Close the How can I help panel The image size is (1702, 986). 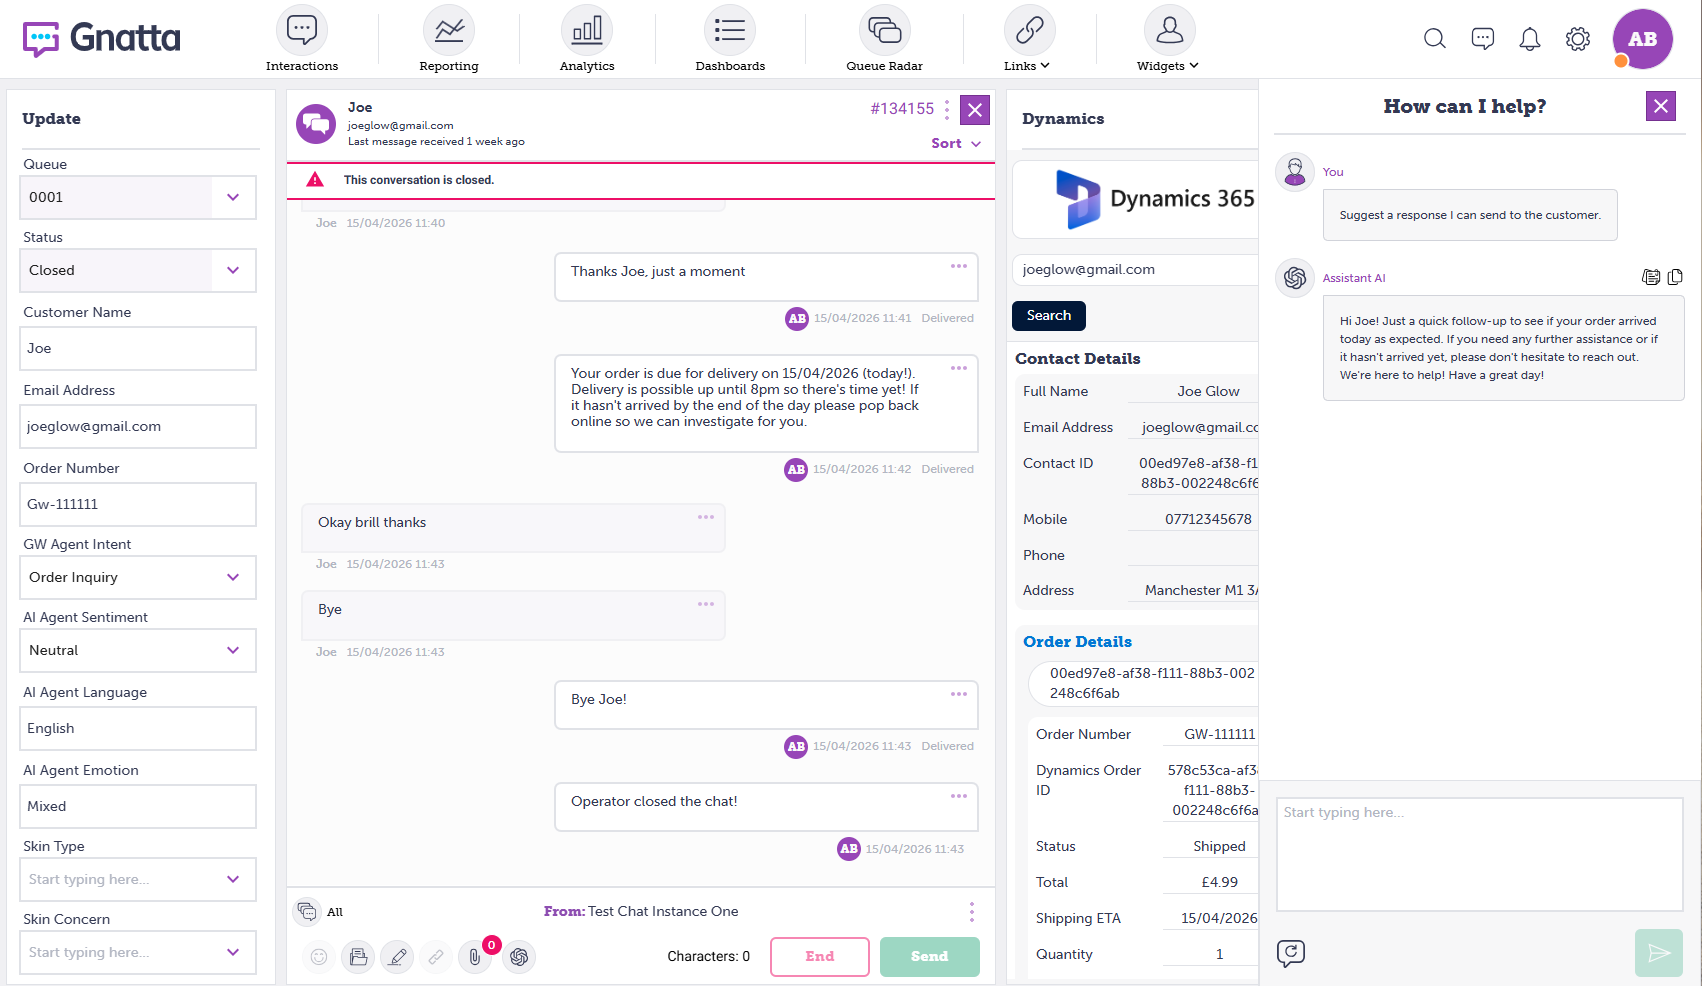click(x=1661, y=106)
